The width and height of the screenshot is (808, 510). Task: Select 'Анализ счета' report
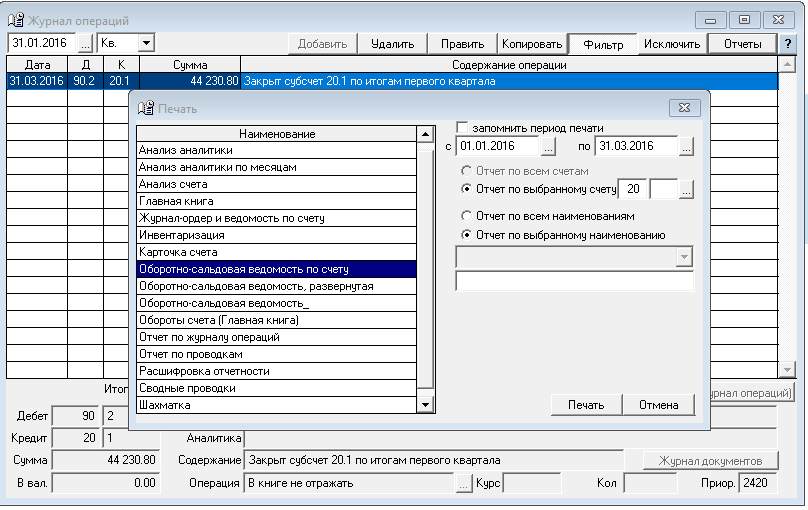pyautogui.click(x=276, y=184)
